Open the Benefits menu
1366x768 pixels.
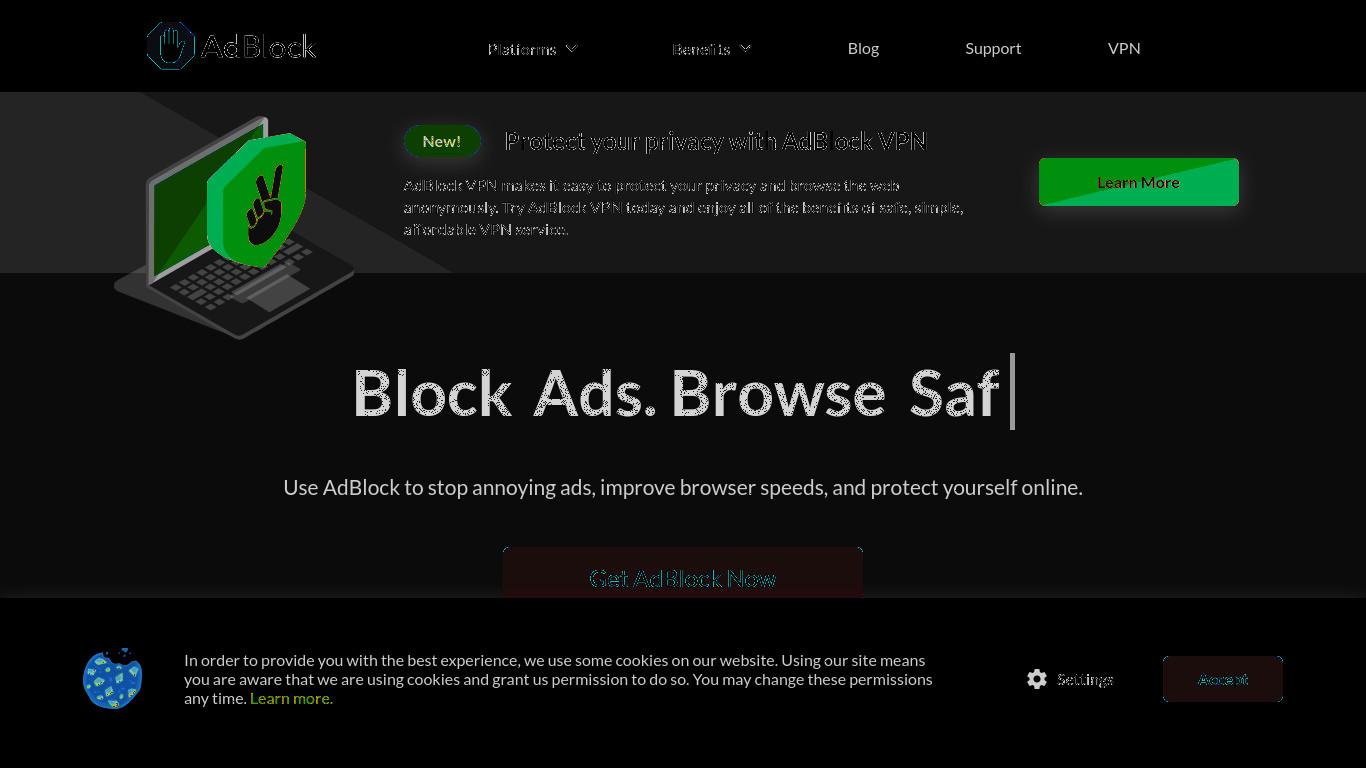click(x=701, y=49)
